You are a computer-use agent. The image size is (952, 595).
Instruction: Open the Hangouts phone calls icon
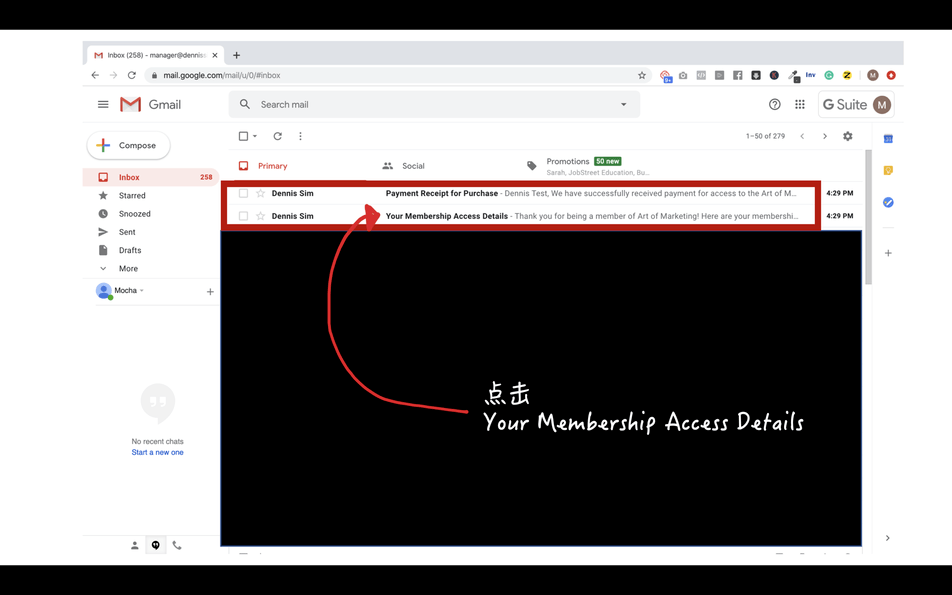pos(177,545)
